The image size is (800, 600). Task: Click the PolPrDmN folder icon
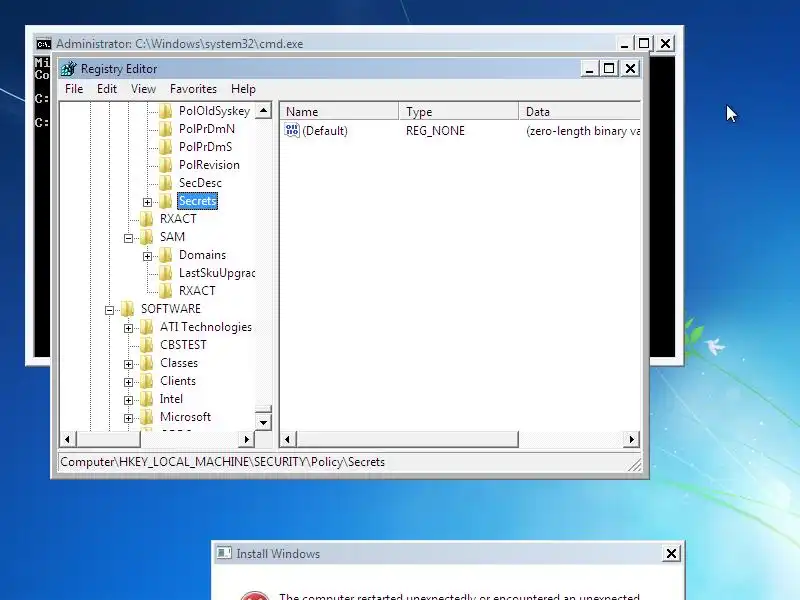click(165, 129)
